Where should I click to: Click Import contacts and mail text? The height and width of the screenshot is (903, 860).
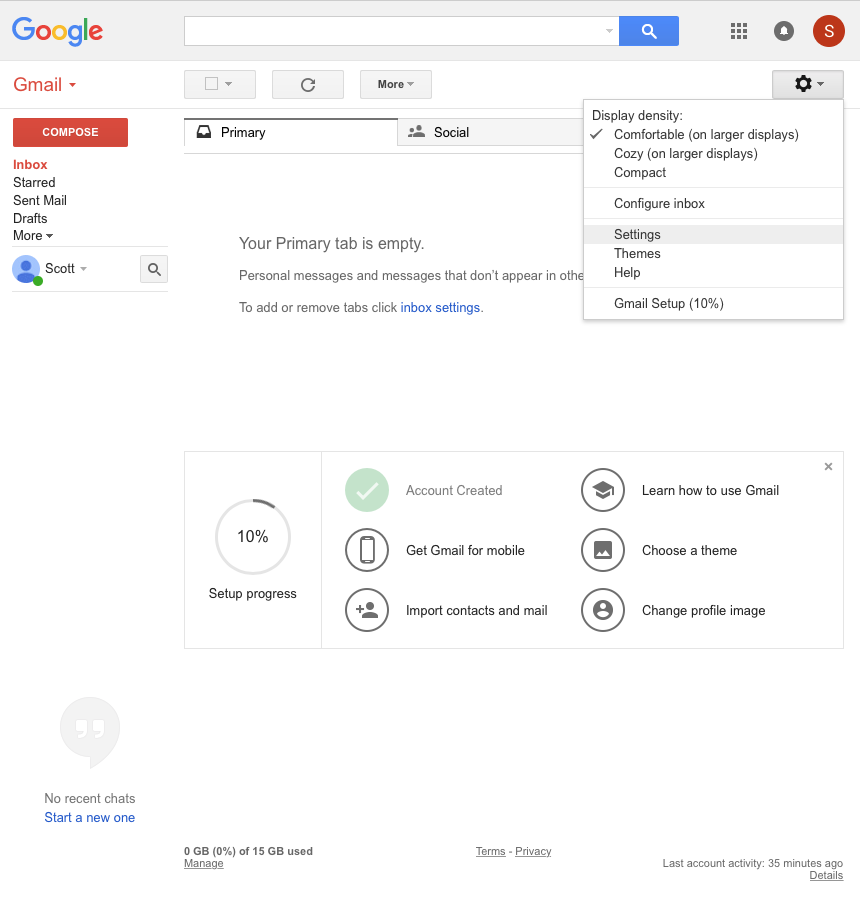[476, 610]
